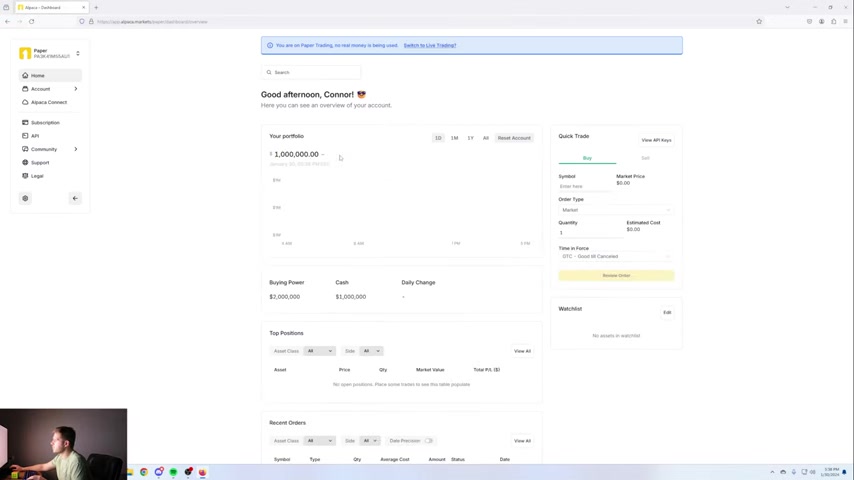The image size is (854, 480).
Task: Focus the dashboard Search field
Action: (x=311, y=72)
